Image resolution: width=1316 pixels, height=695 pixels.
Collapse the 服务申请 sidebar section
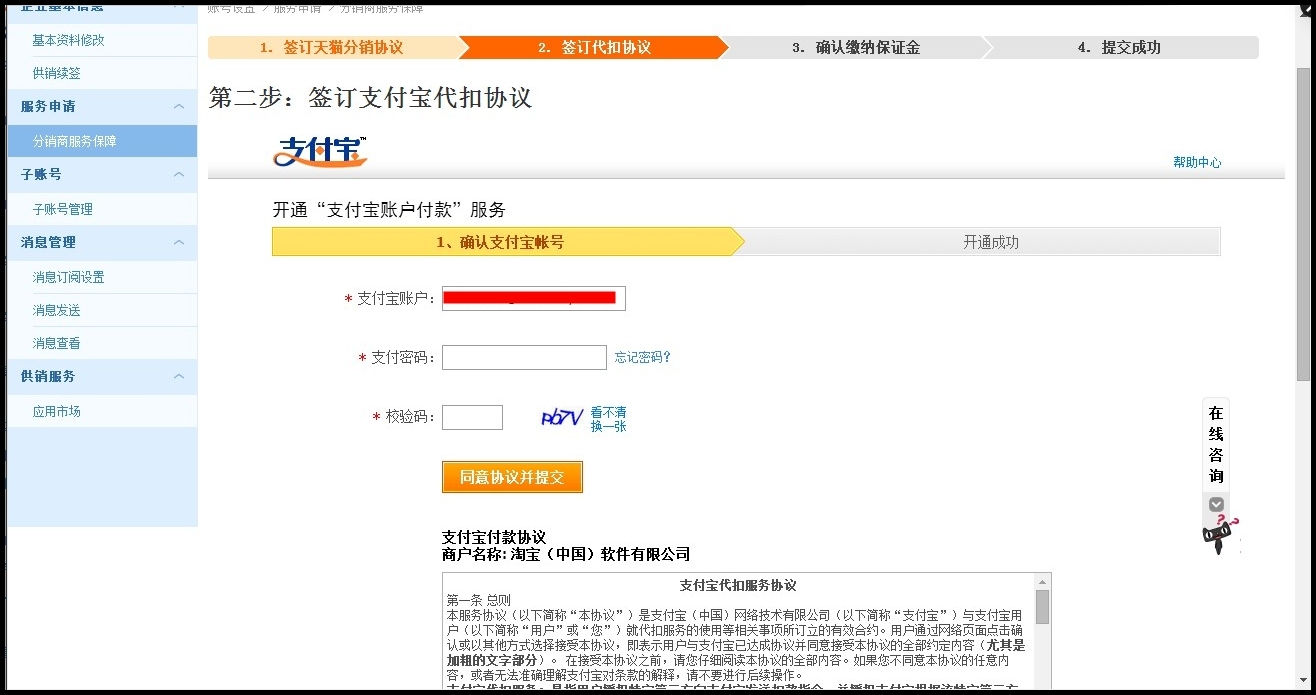(179, 107)
